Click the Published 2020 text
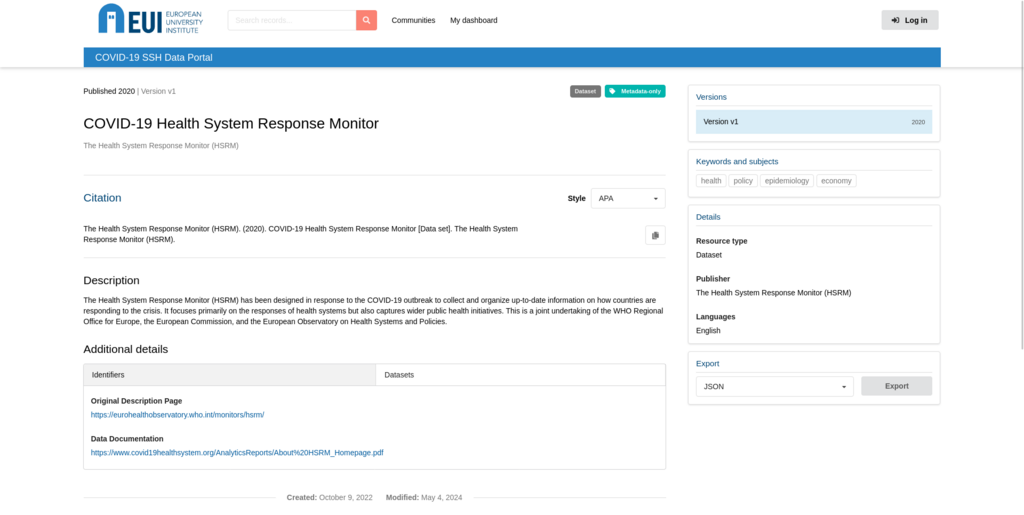Screen dimensions: 1024x515 point(109,91)
